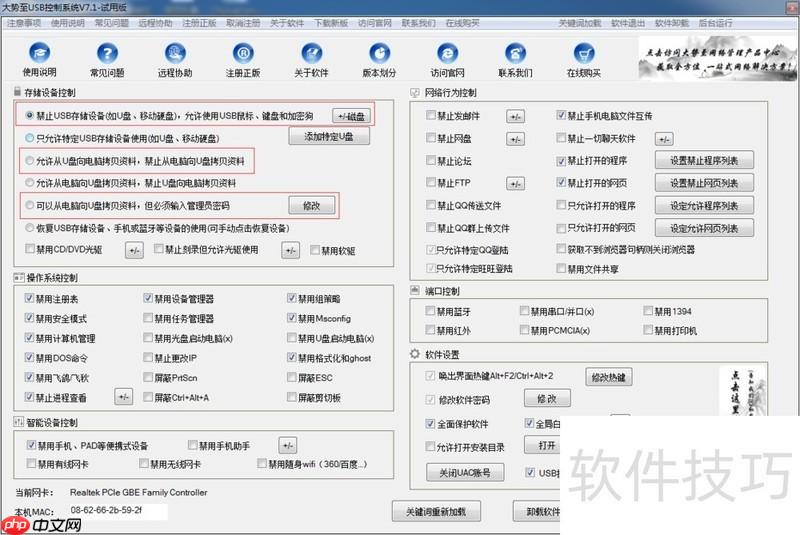Uncheck the 全面保护软件 checkbox
The width and height of the screenshot is (800, 535).
430,424
